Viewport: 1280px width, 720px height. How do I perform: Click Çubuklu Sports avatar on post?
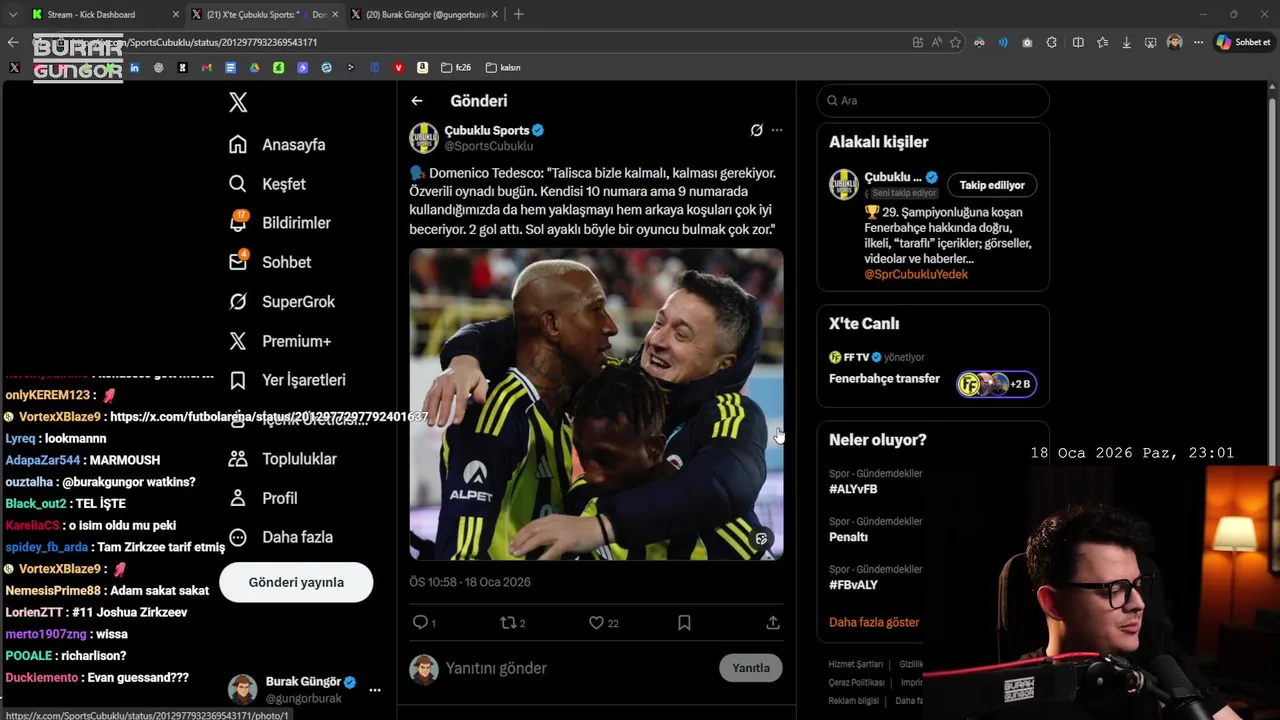pyautogui.click(x=424, y=138)
